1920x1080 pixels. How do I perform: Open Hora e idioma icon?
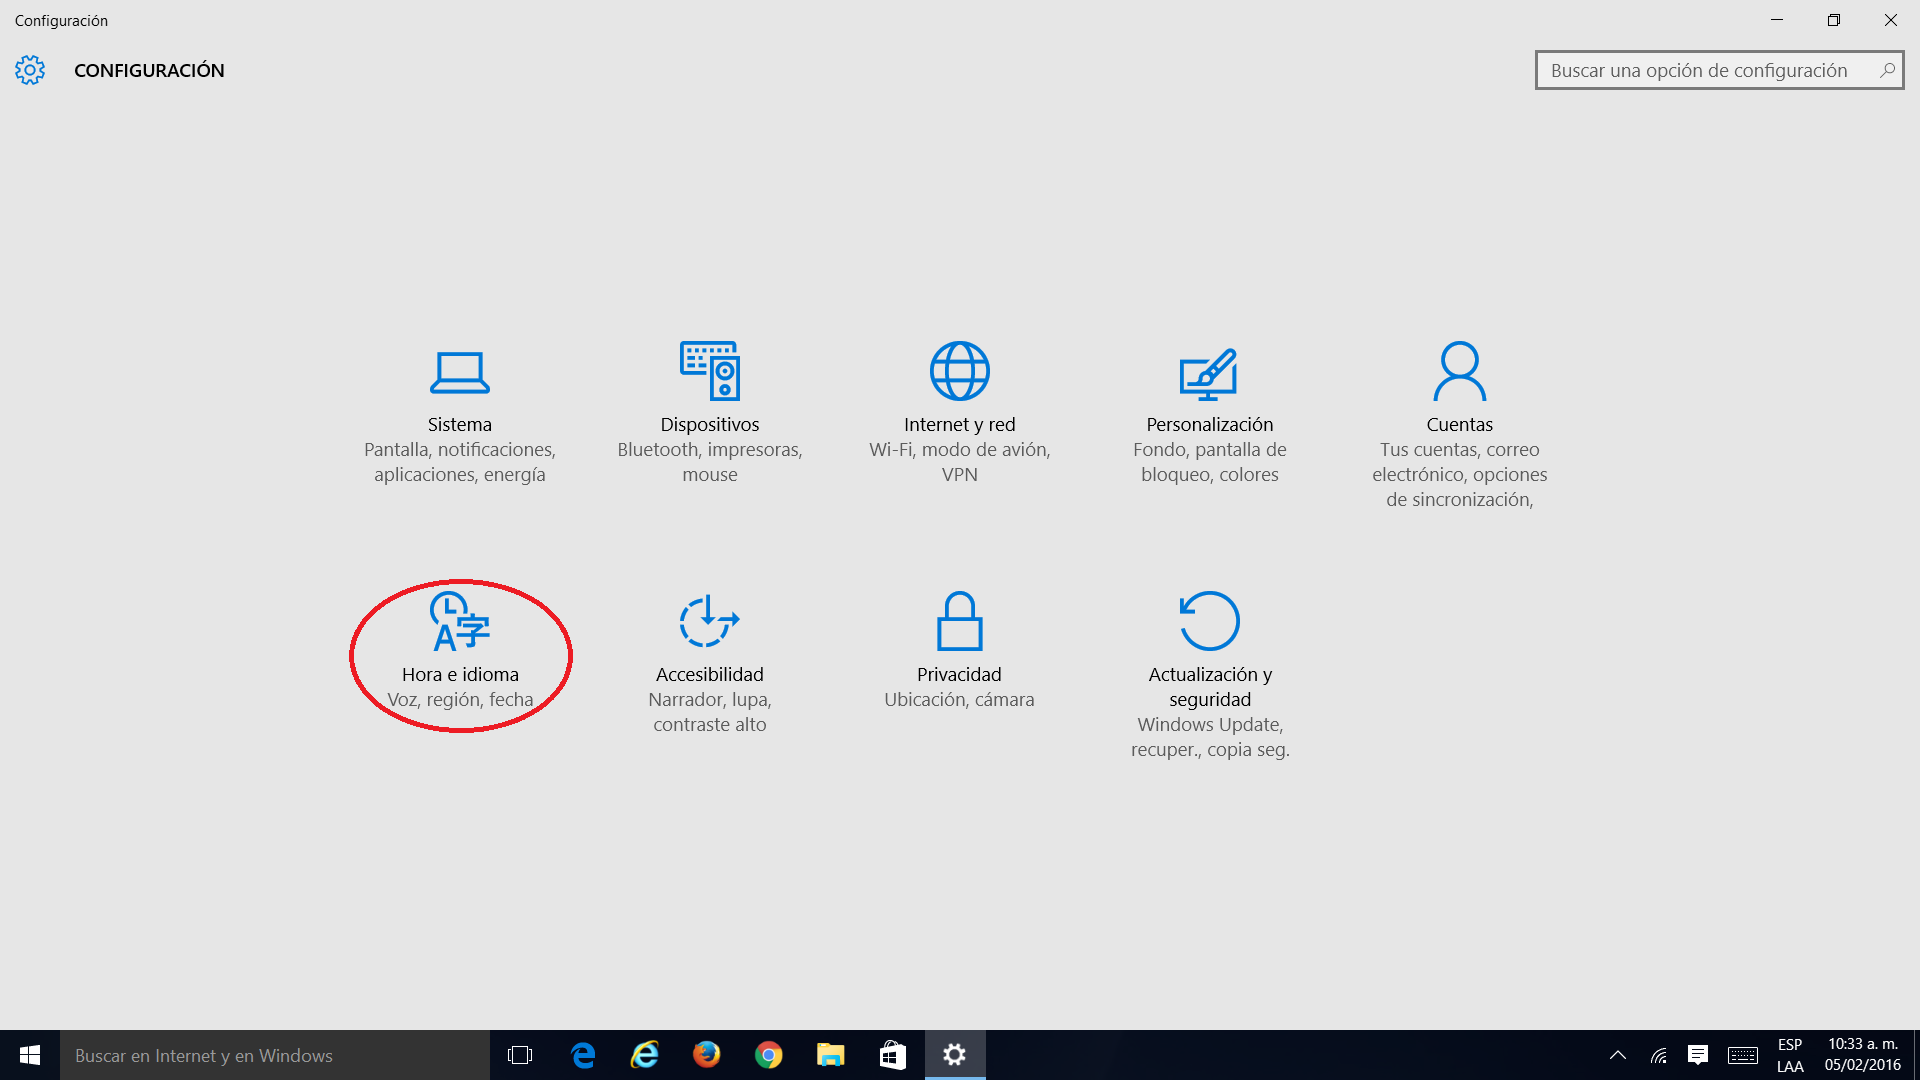pos(459,621)
